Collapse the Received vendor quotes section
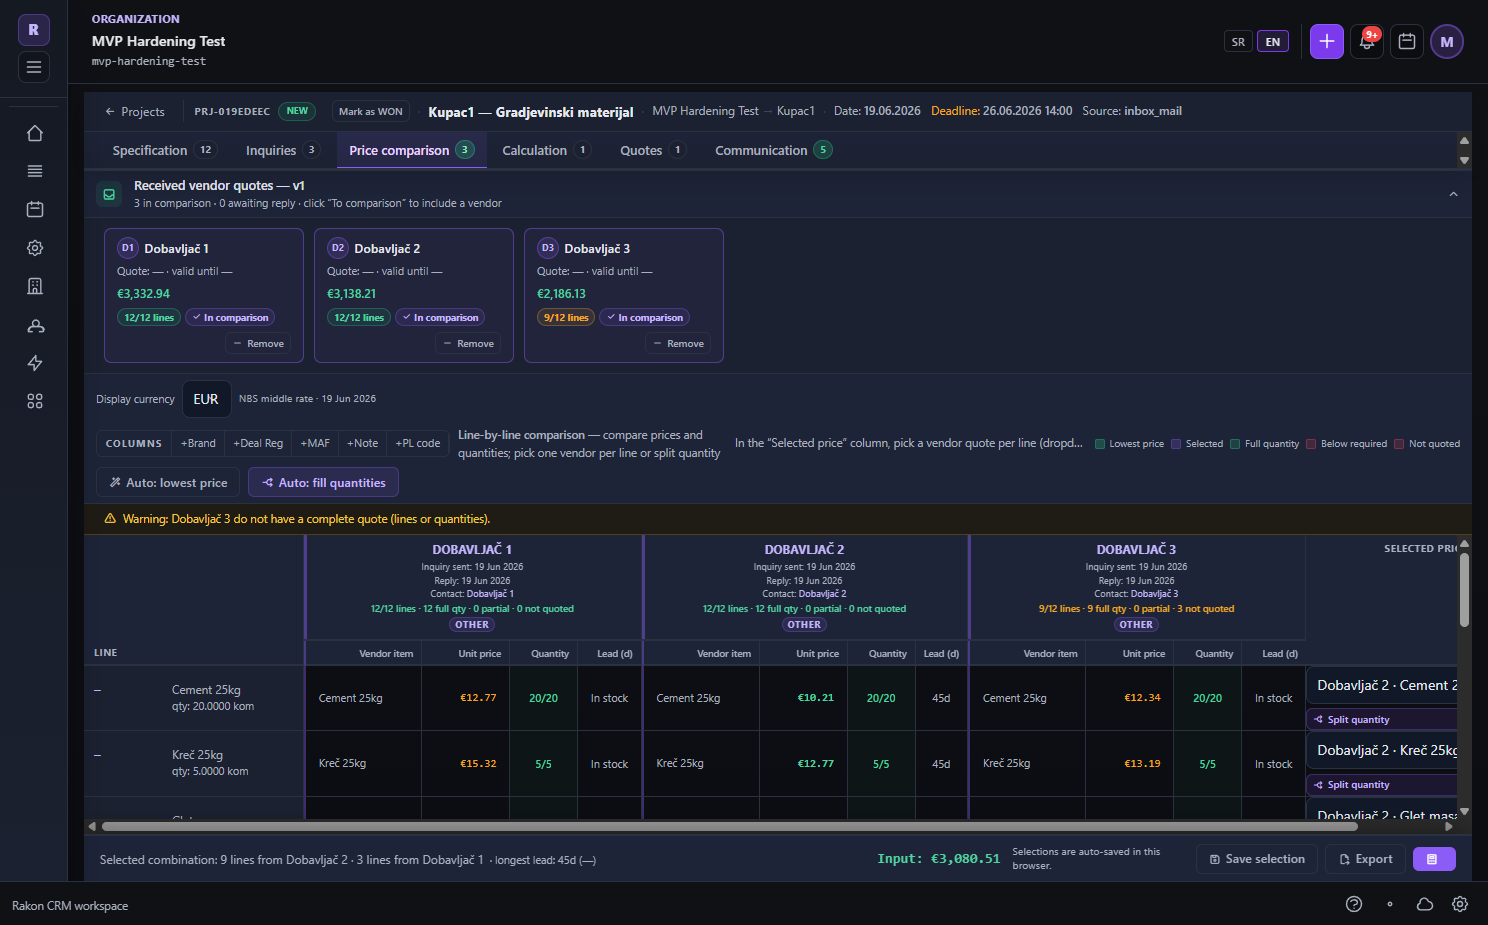Viewport: 1488px width, 925px height. coord(1453,194)
